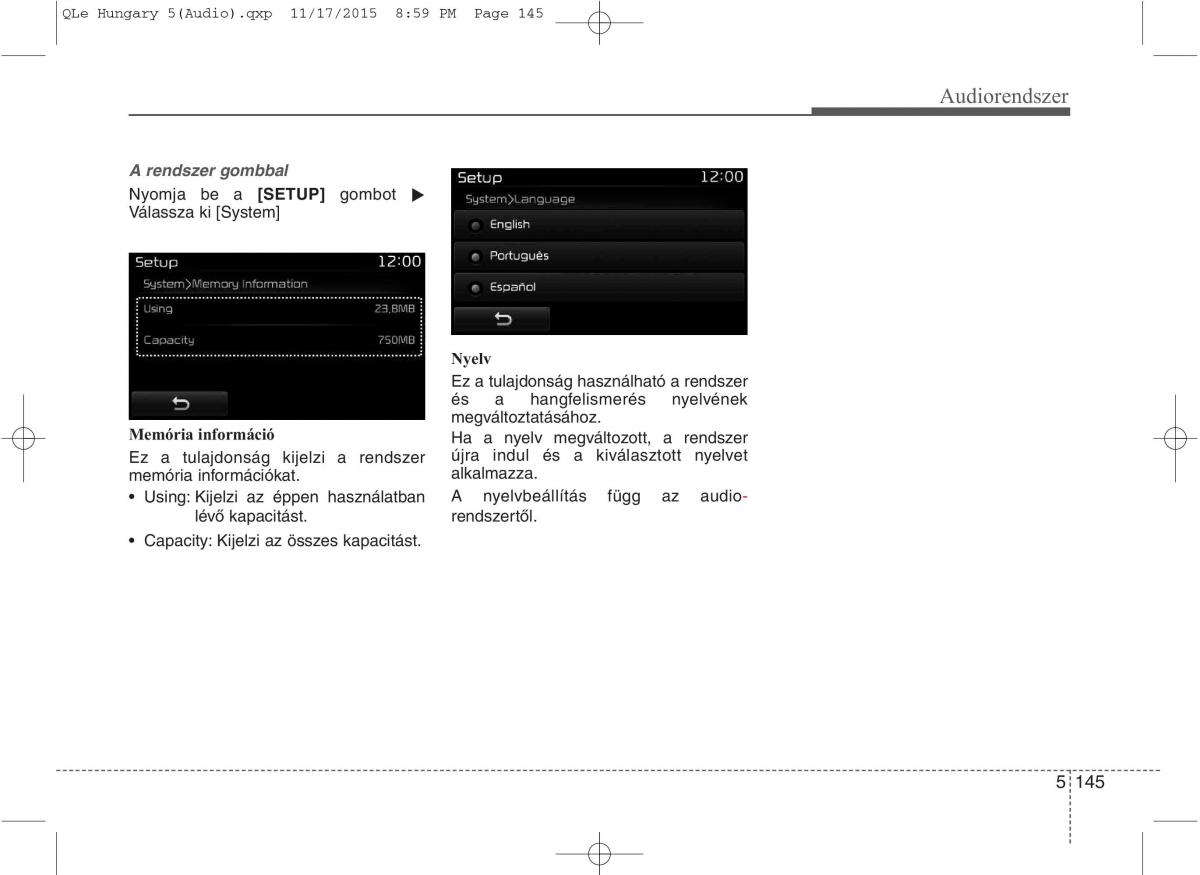Click the 'Nyelv' caption
The image size is (1200, 875).
tap(471, 358)
